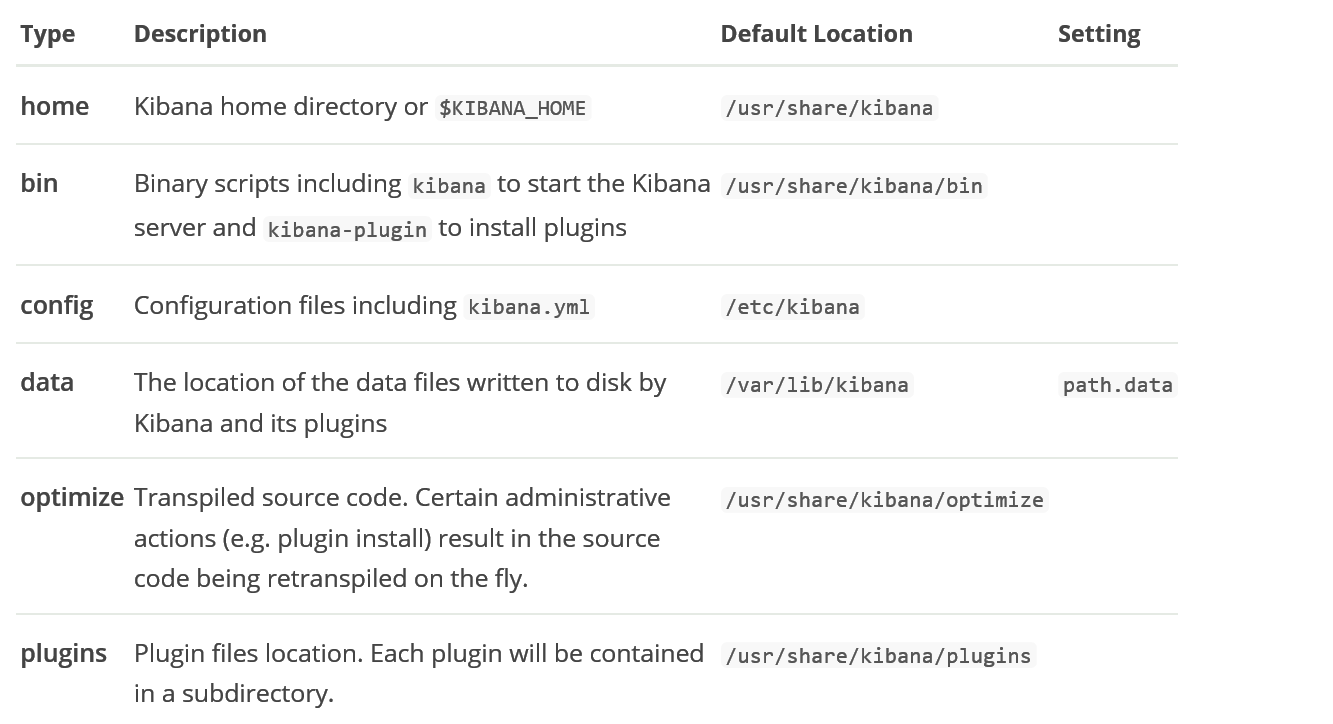Select the $KIBANA_HOME code text
Screen dimensions: 1333x724
[x=512, y=108]
